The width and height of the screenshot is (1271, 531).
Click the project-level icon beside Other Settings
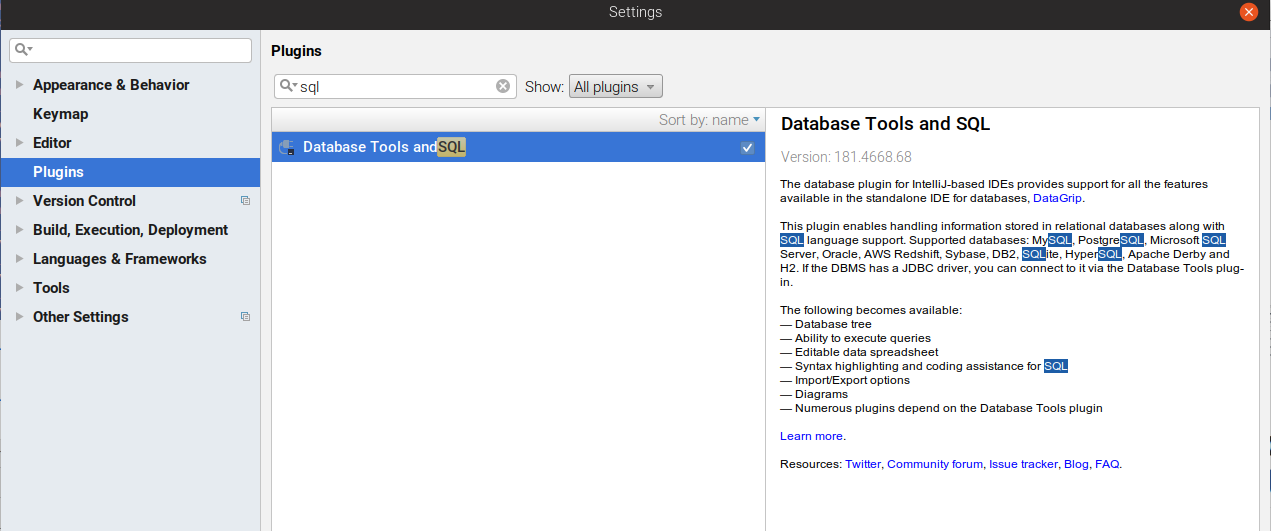[x=245, y=317]
